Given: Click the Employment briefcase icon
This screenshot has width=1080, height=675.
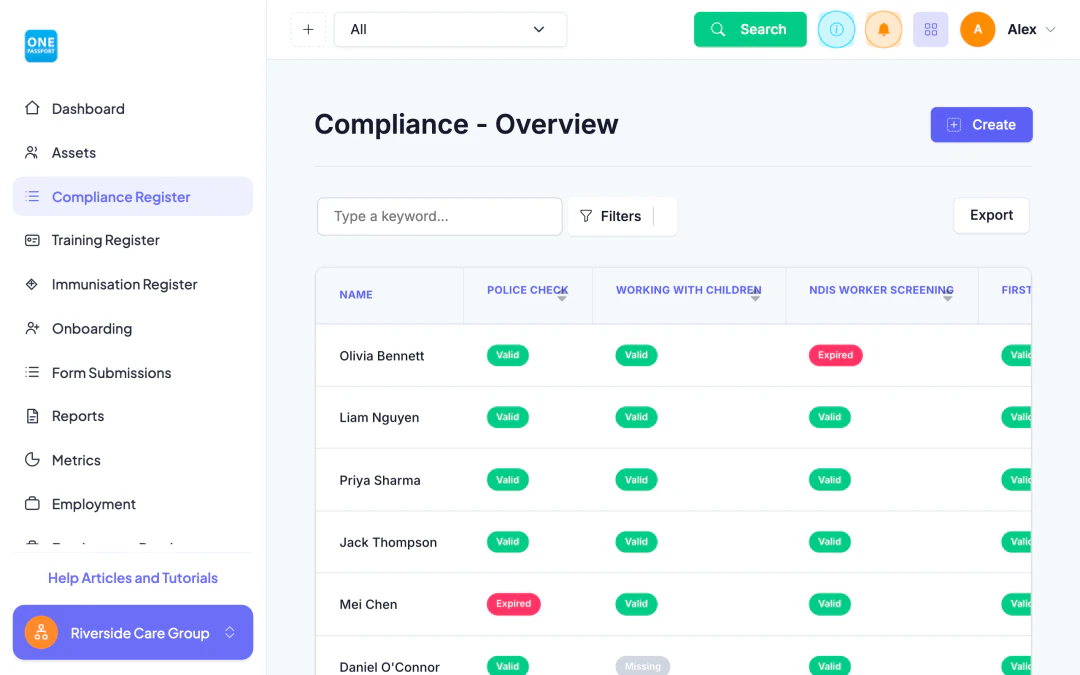Looking at the screenshot, I should [x=32, y=503].
